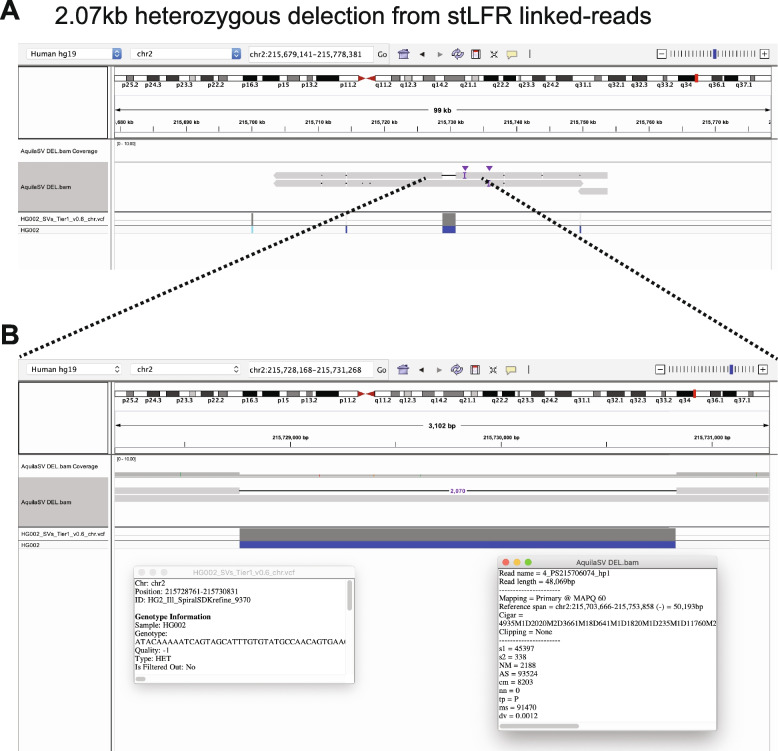Click centromere on panel A ideogram
Image resolution: width=778 pixels, height=751 pixels.
coord(367,78)
